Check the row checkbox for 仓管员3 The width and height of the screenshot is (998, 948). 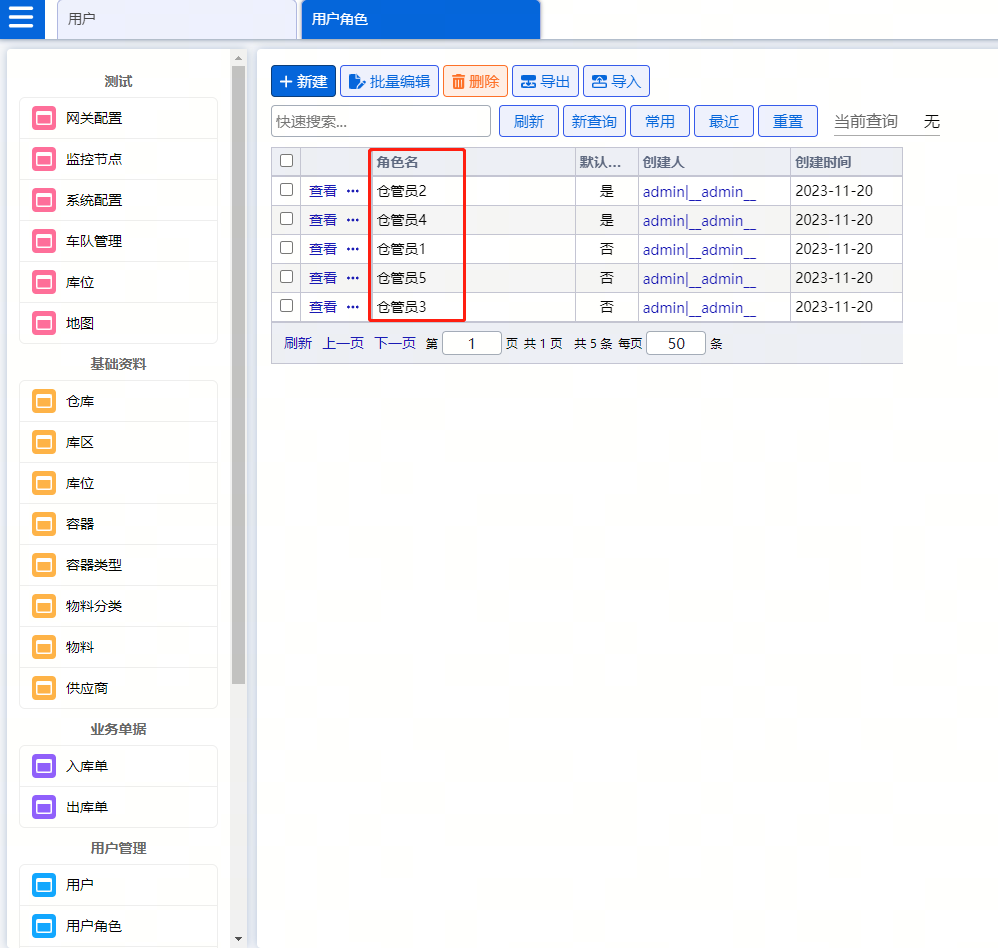point(286,306)
